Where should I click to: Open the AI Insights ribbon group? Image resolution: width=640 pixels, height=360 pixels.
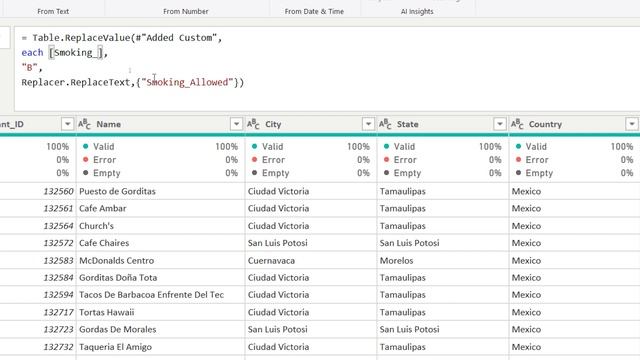point(417,11)
